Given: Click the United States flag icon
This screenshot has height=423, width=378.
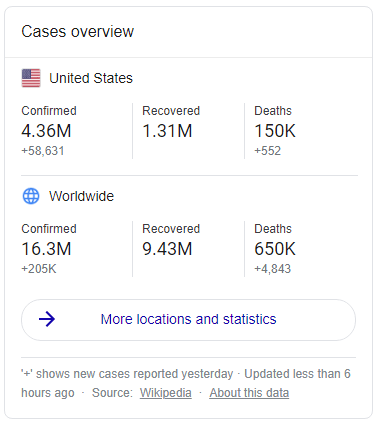Looking at the screenshot, I should coord(31,78).
